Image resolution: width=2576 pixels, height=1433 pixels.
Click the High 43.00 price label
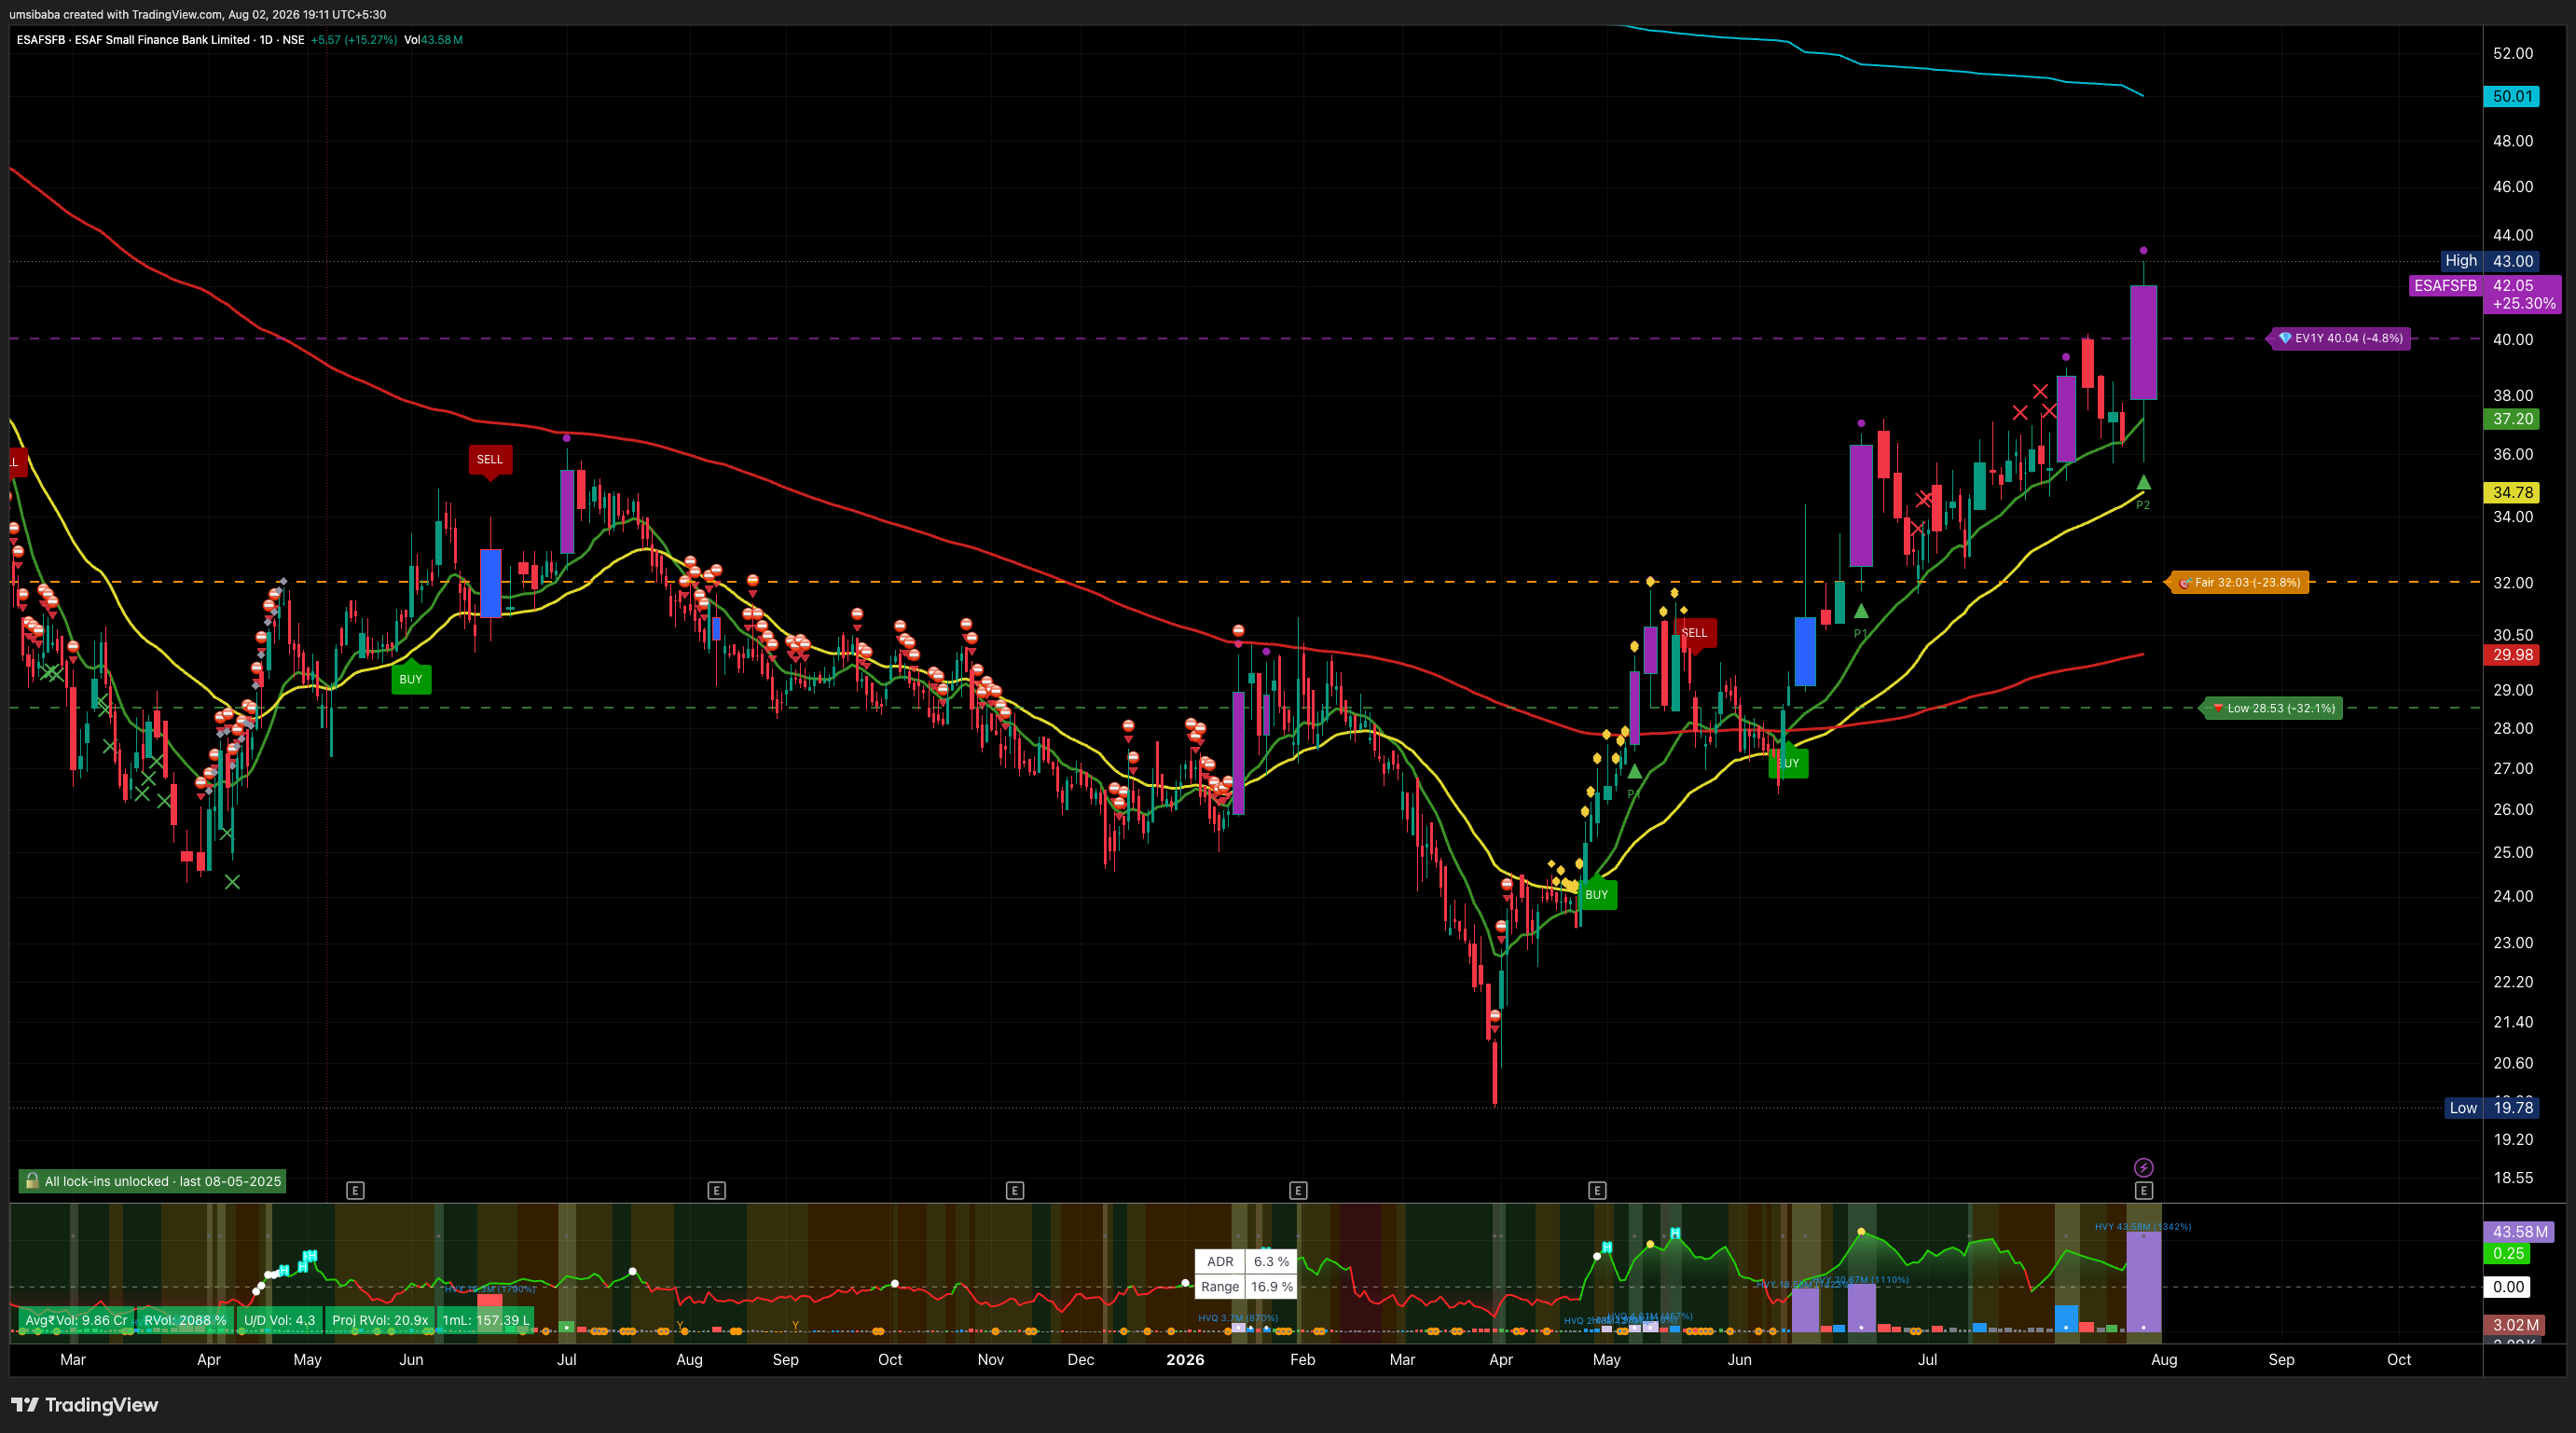click(x=2489, y=261)
